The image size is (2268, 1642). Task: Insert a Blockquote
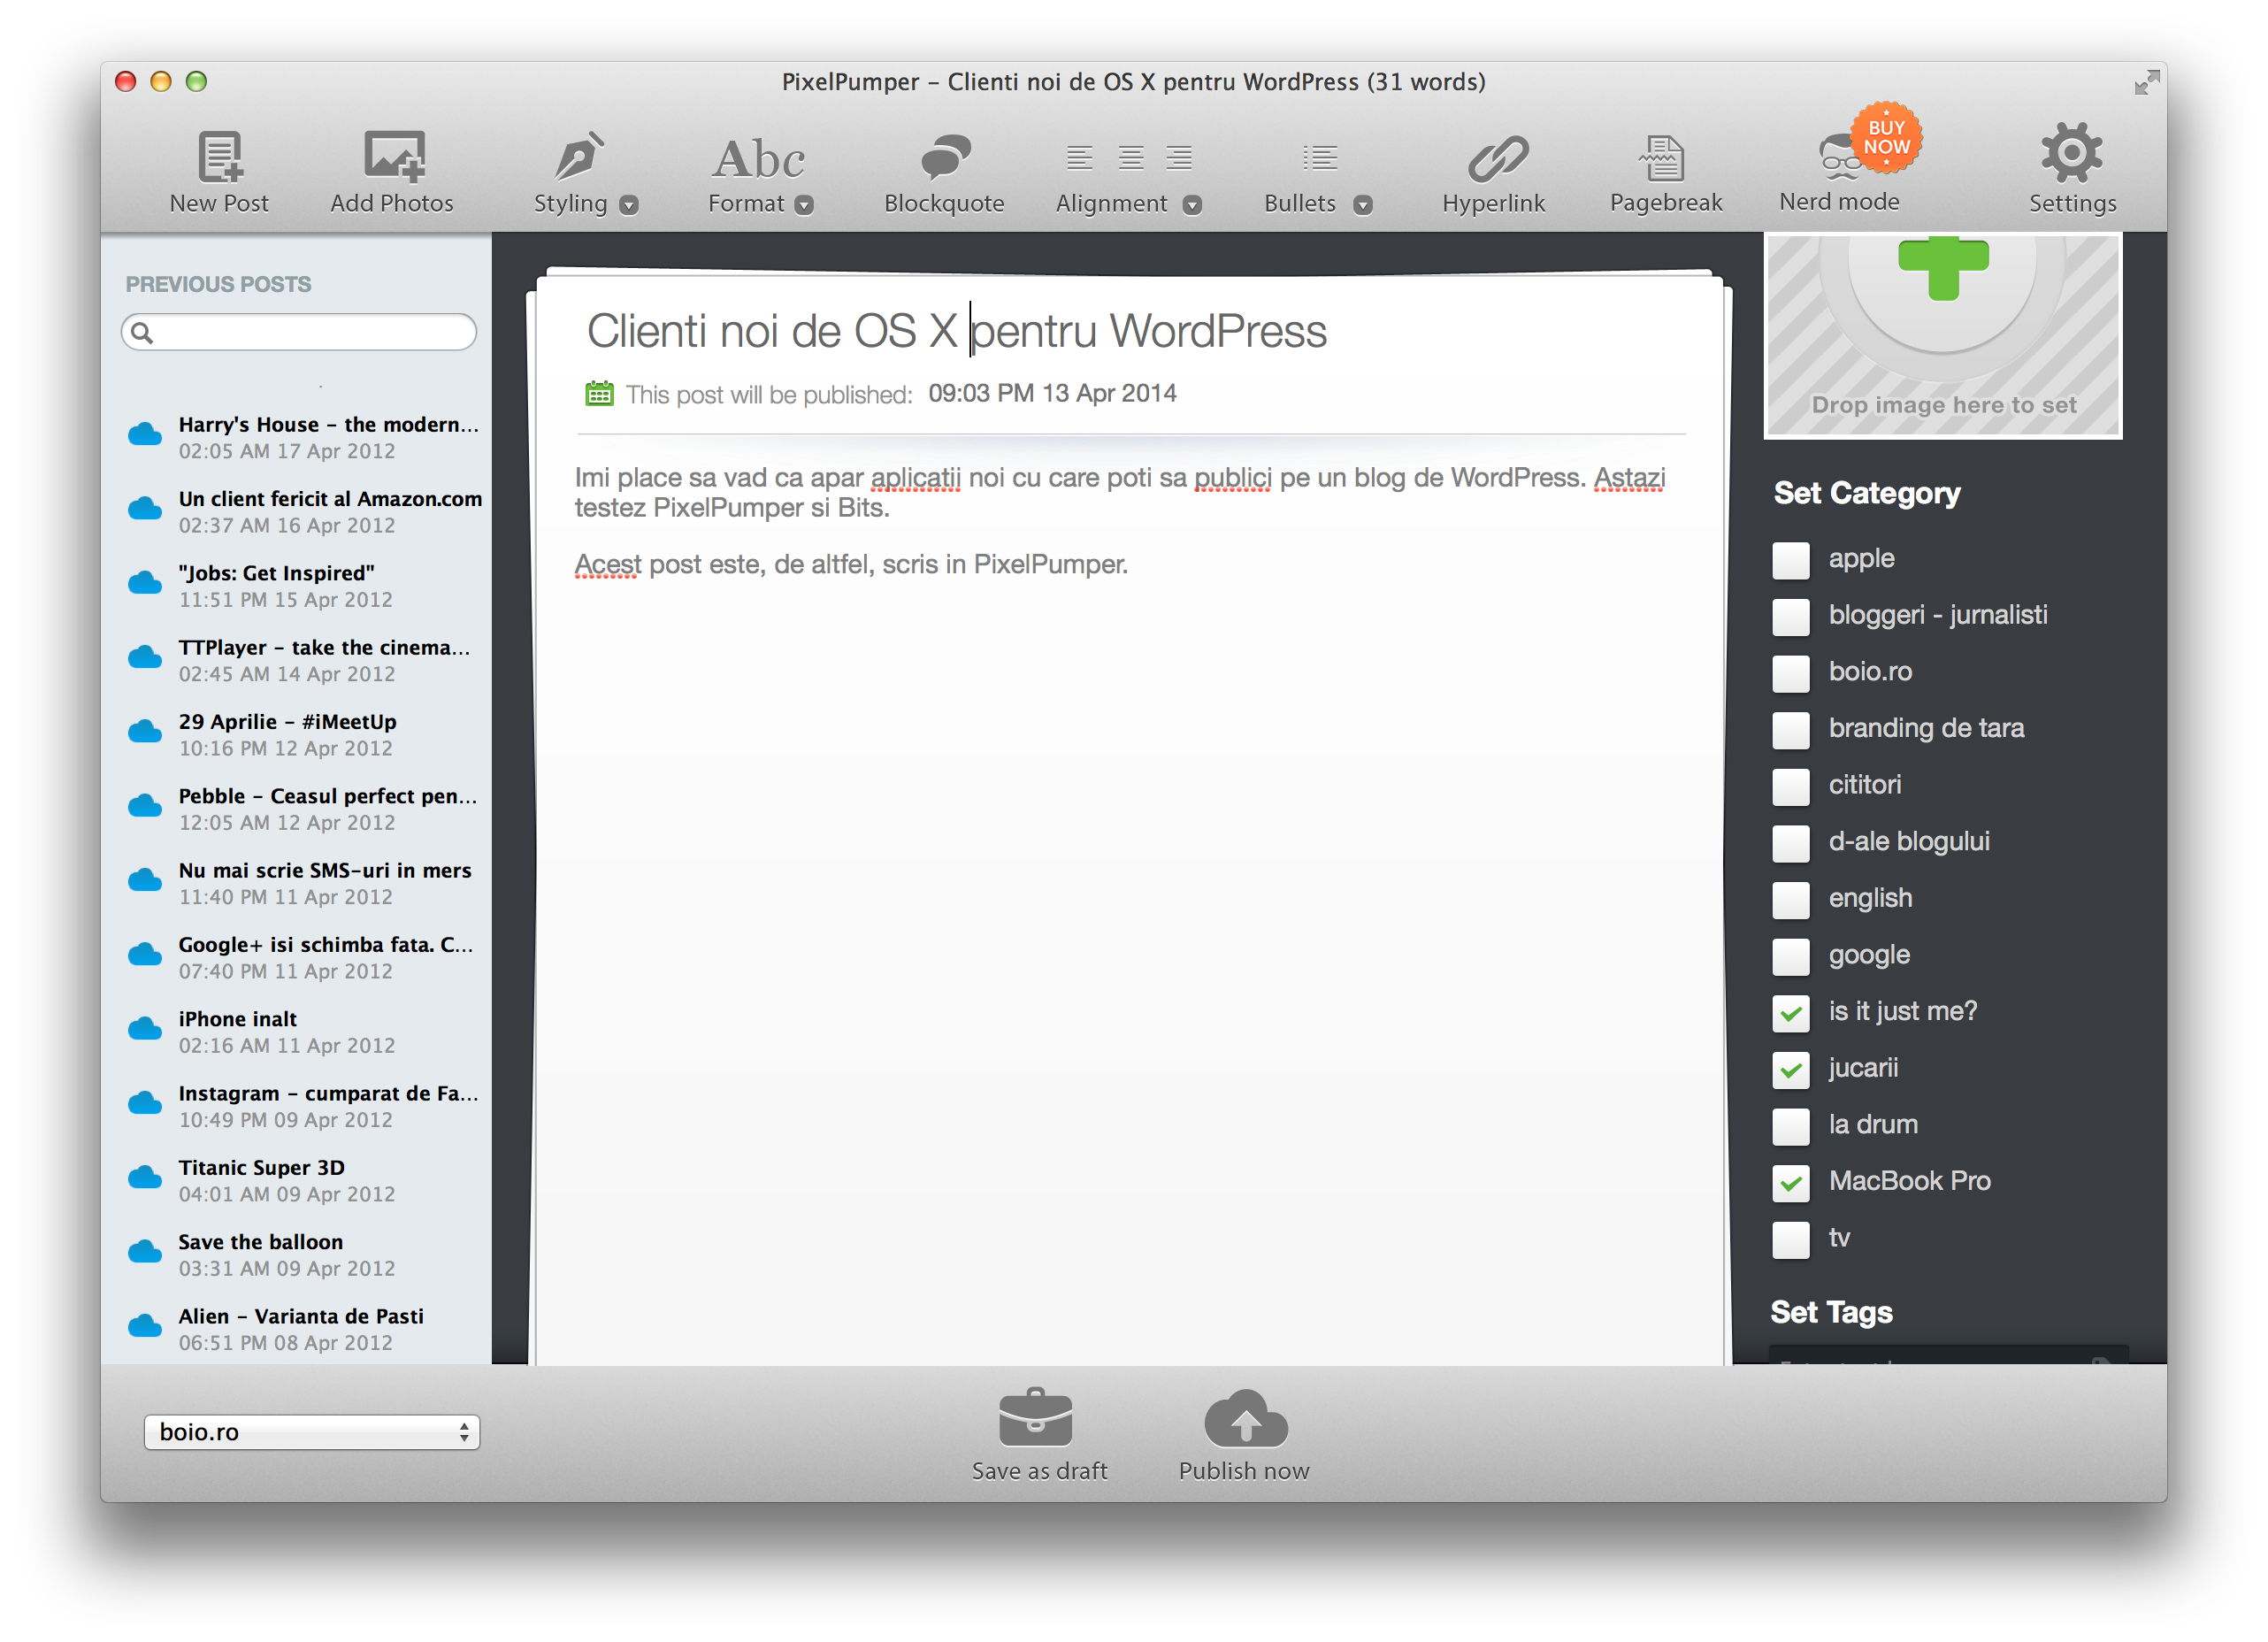pyautogui.click(x=944, y=158)
